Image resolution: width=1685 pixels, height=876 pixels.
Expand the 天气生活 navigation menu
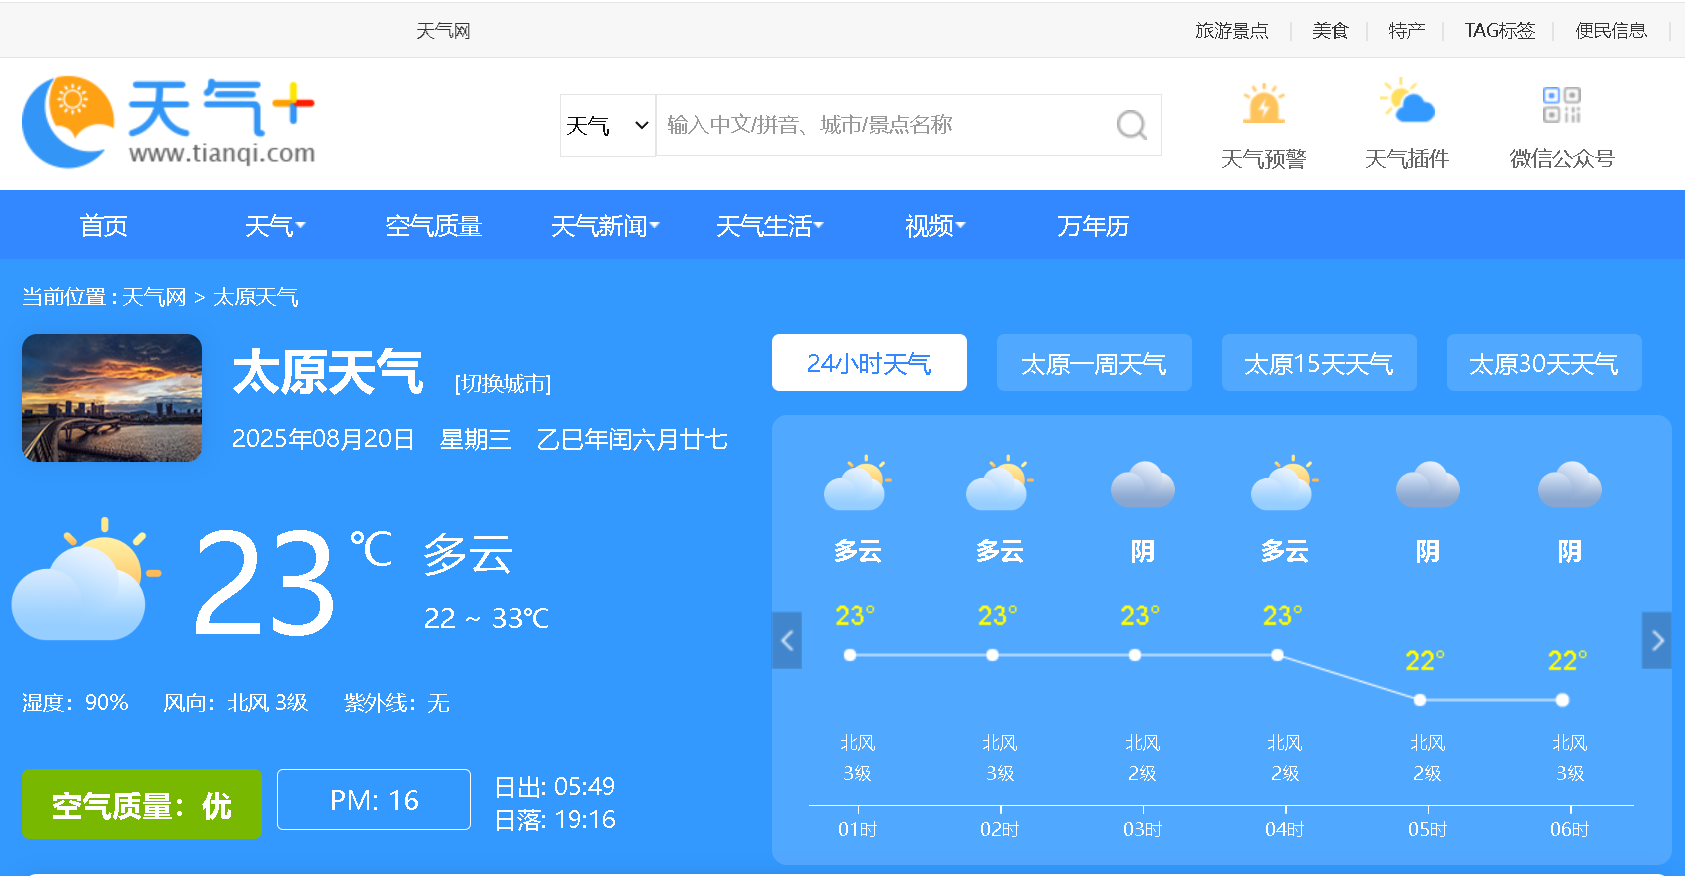[769, 226]
